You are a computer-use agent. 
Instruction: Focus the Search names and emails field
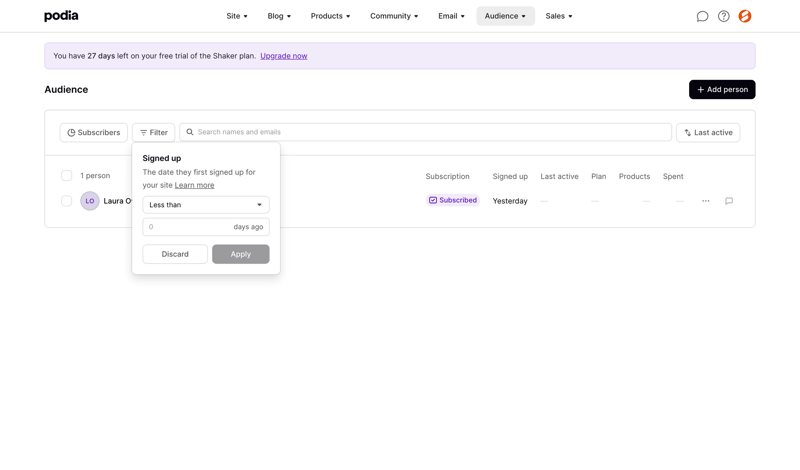426,132
